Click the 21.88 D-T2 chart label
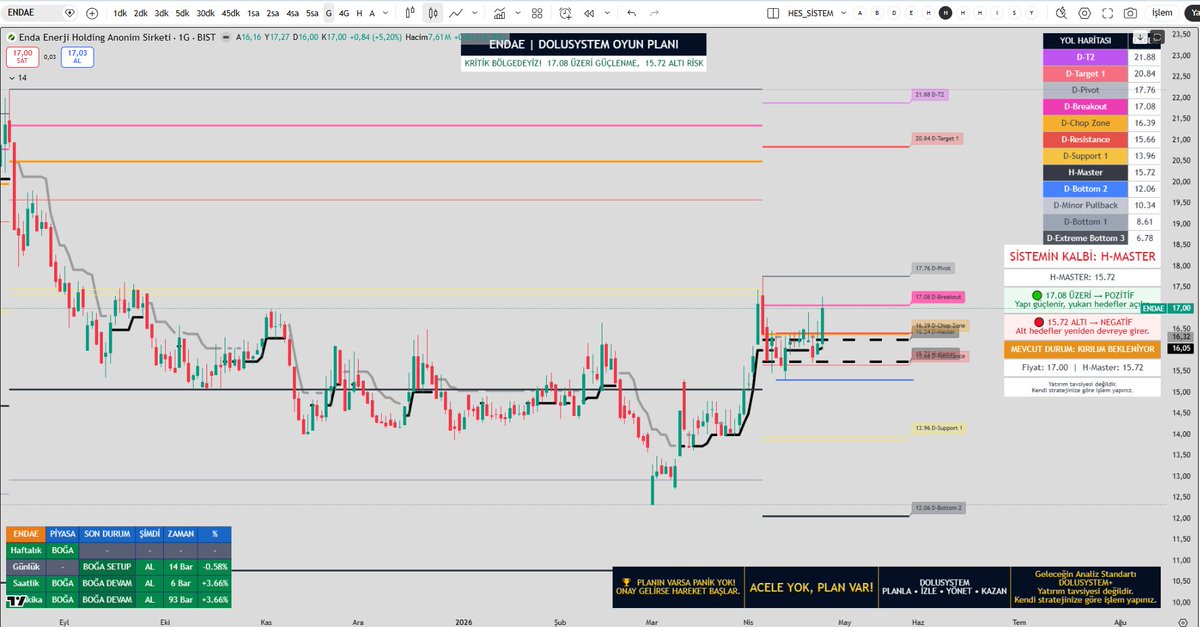1200x627 pixels. tap(932, 95)
